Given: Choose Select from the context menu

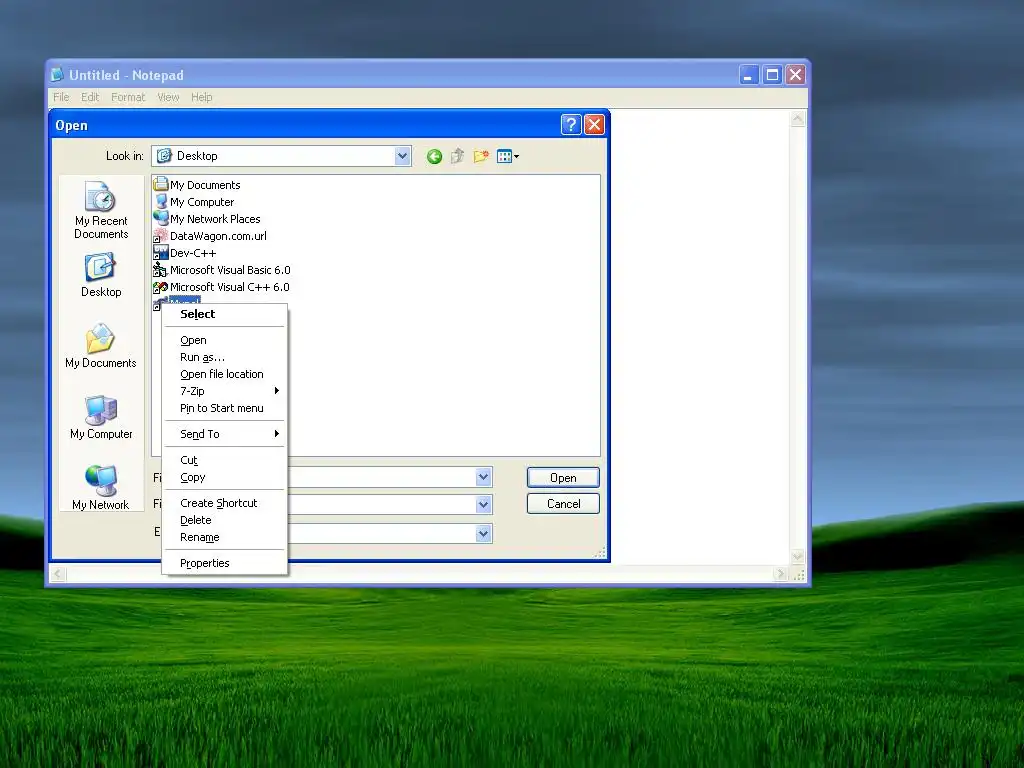Looking at the screenshot, I should (x=225, y=314).
